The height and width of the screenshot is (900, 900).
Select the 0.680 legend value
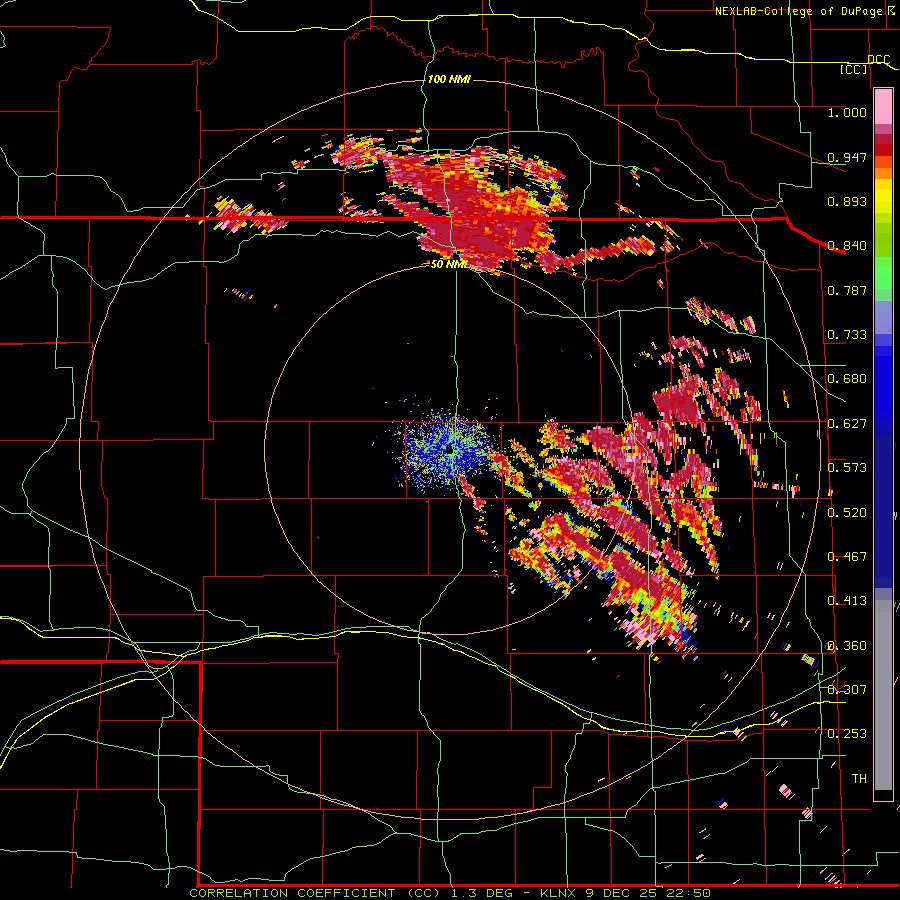847,379
